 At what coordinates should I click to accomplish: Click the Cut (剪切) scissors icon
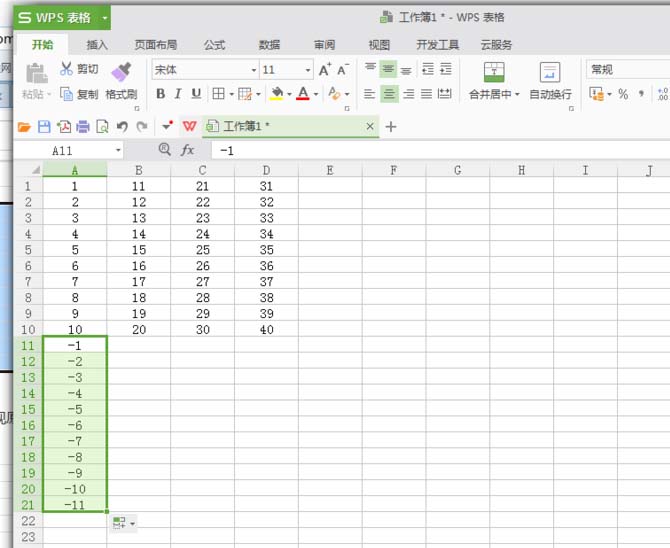(66, 68)
